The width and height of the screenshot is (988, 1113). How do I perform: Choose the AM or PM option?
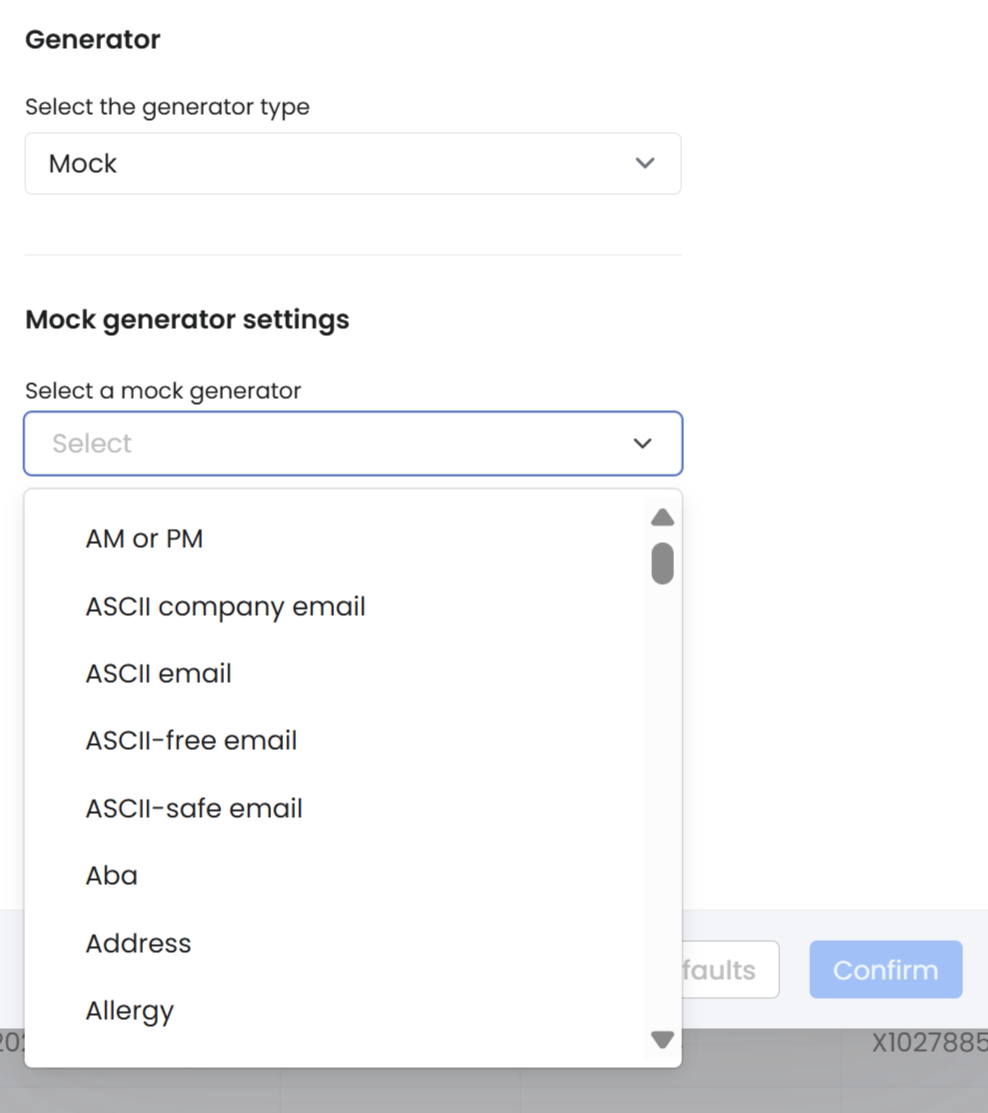point(144,539)
